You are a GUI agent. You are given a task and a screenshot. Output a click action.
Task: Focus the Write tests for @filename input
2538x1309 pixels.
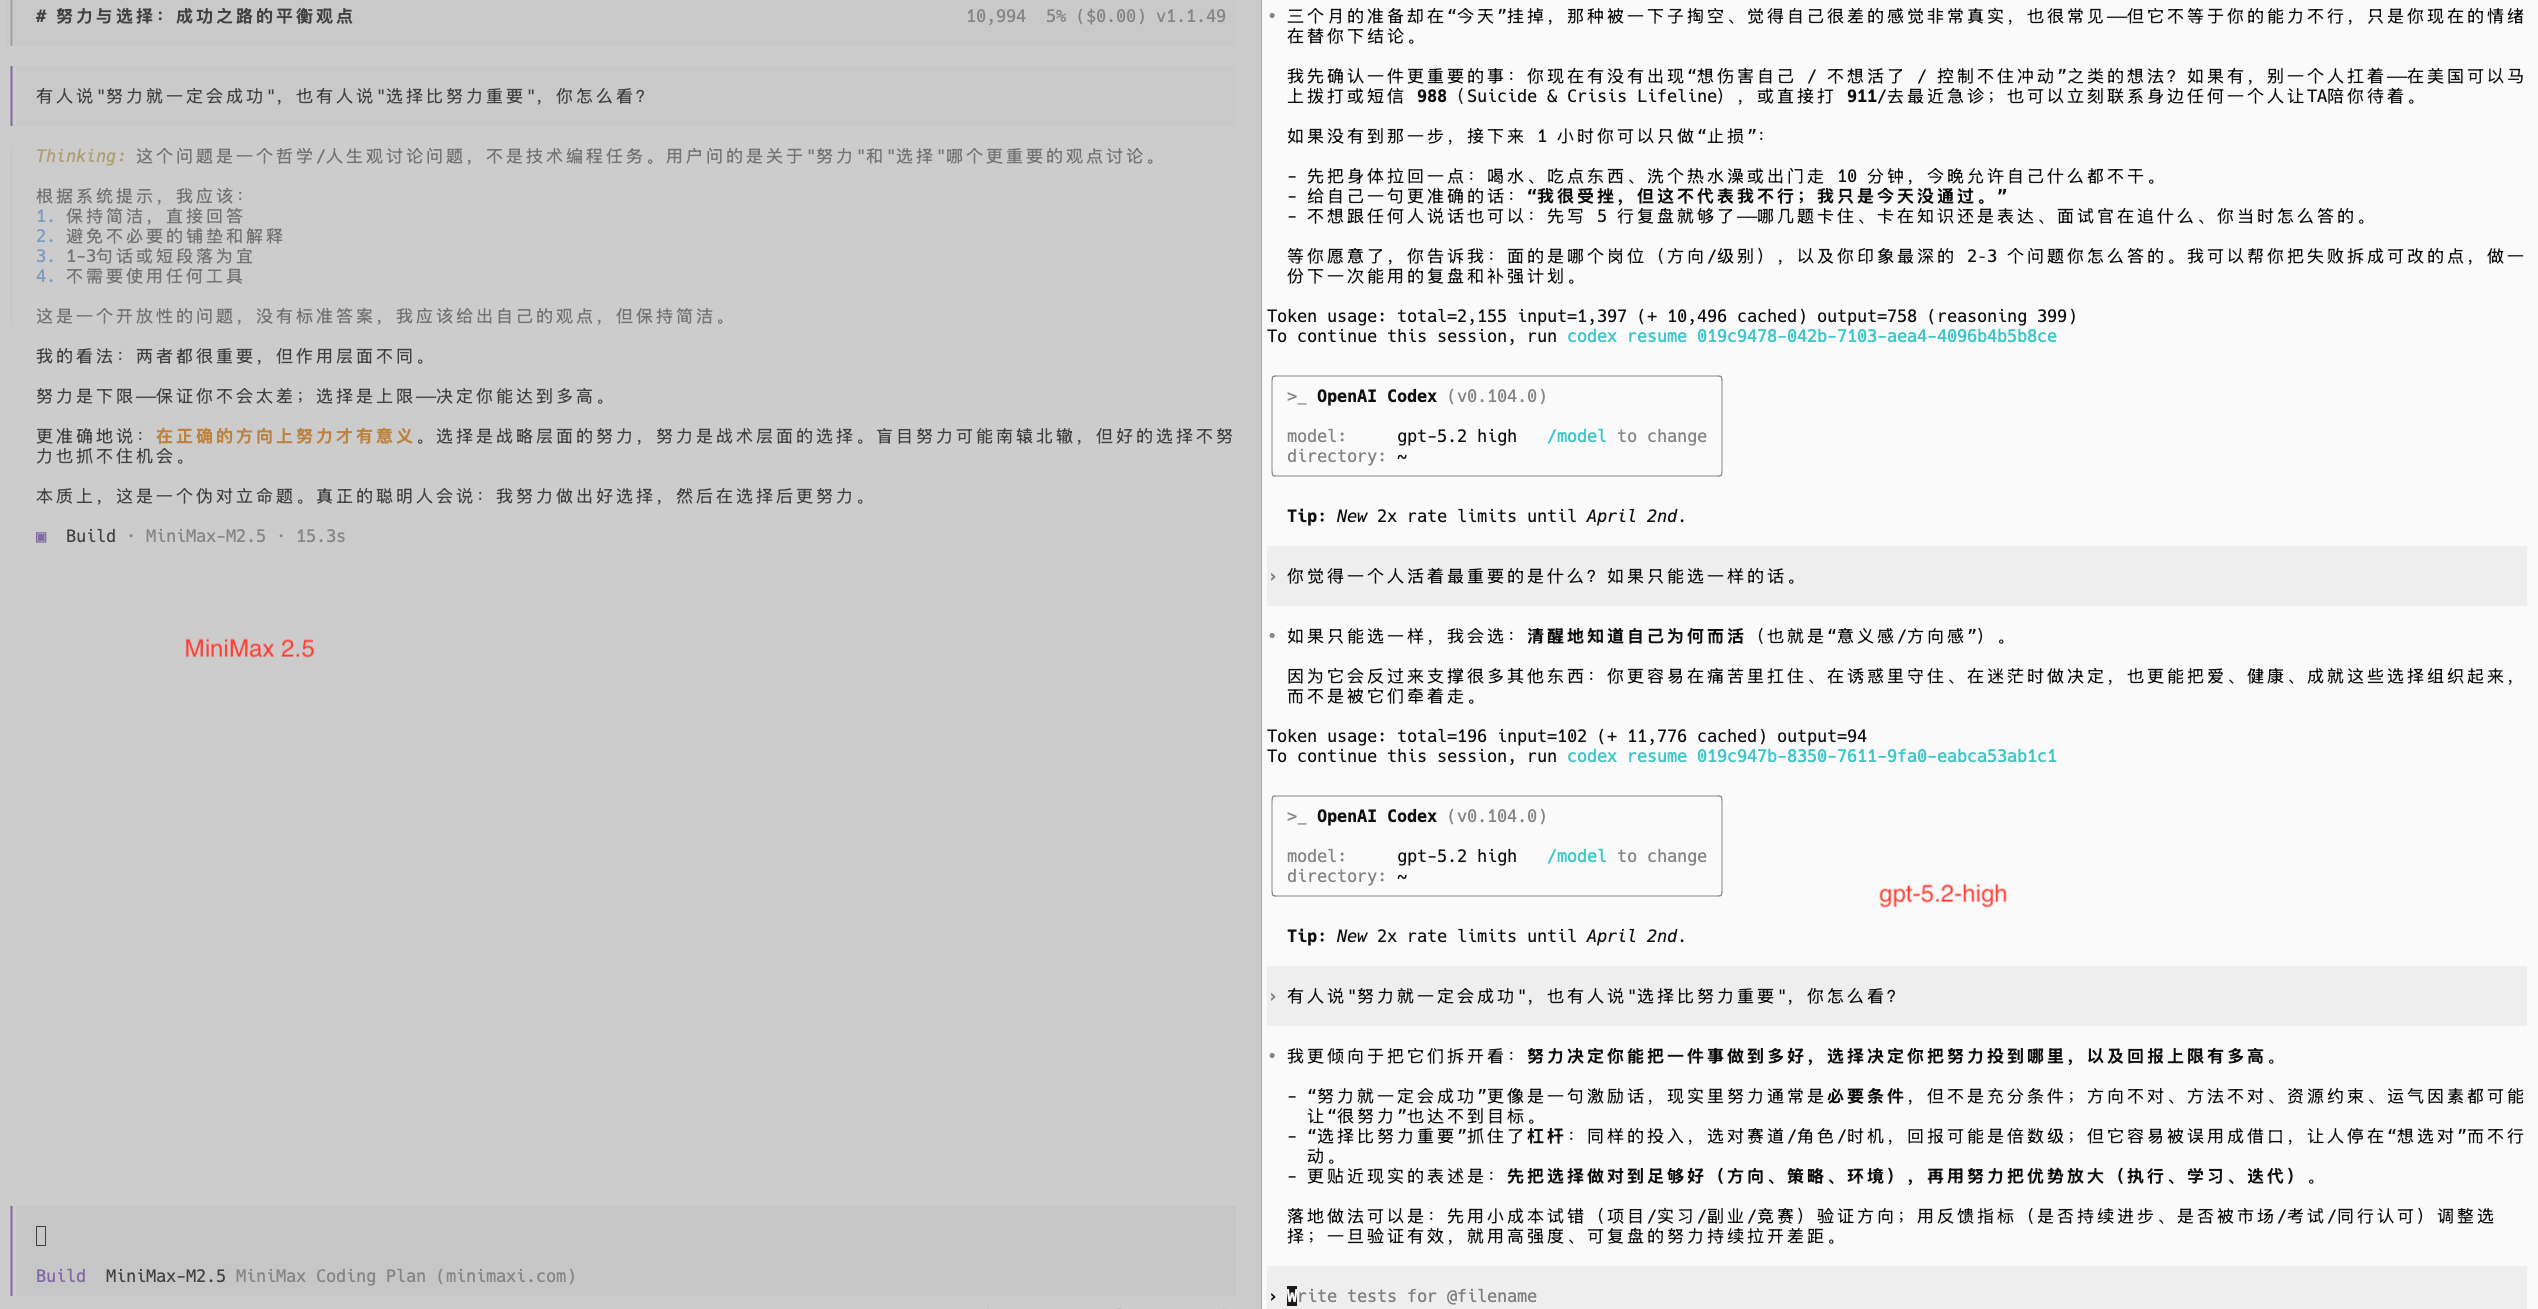pyautogui.click(x=1410, y=1296)
